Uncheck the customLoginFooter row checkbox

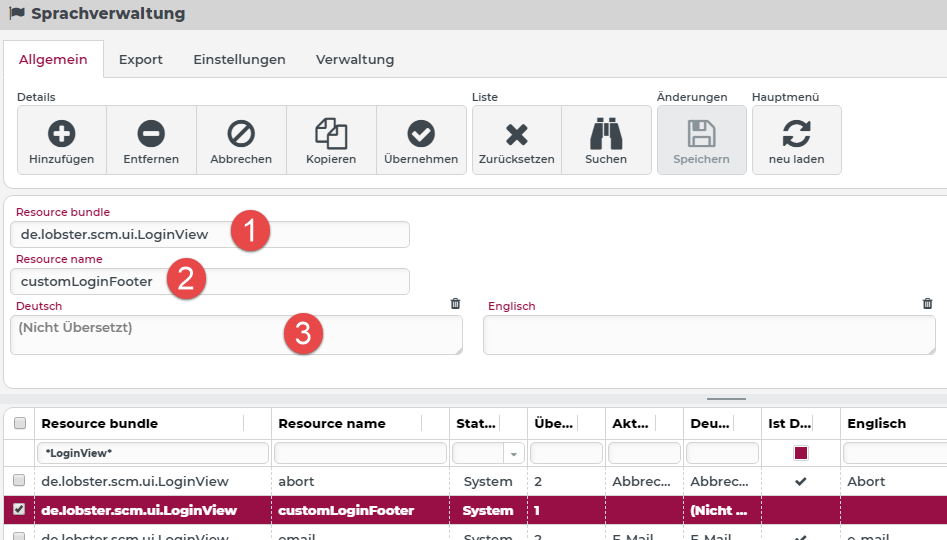(19, 510)
